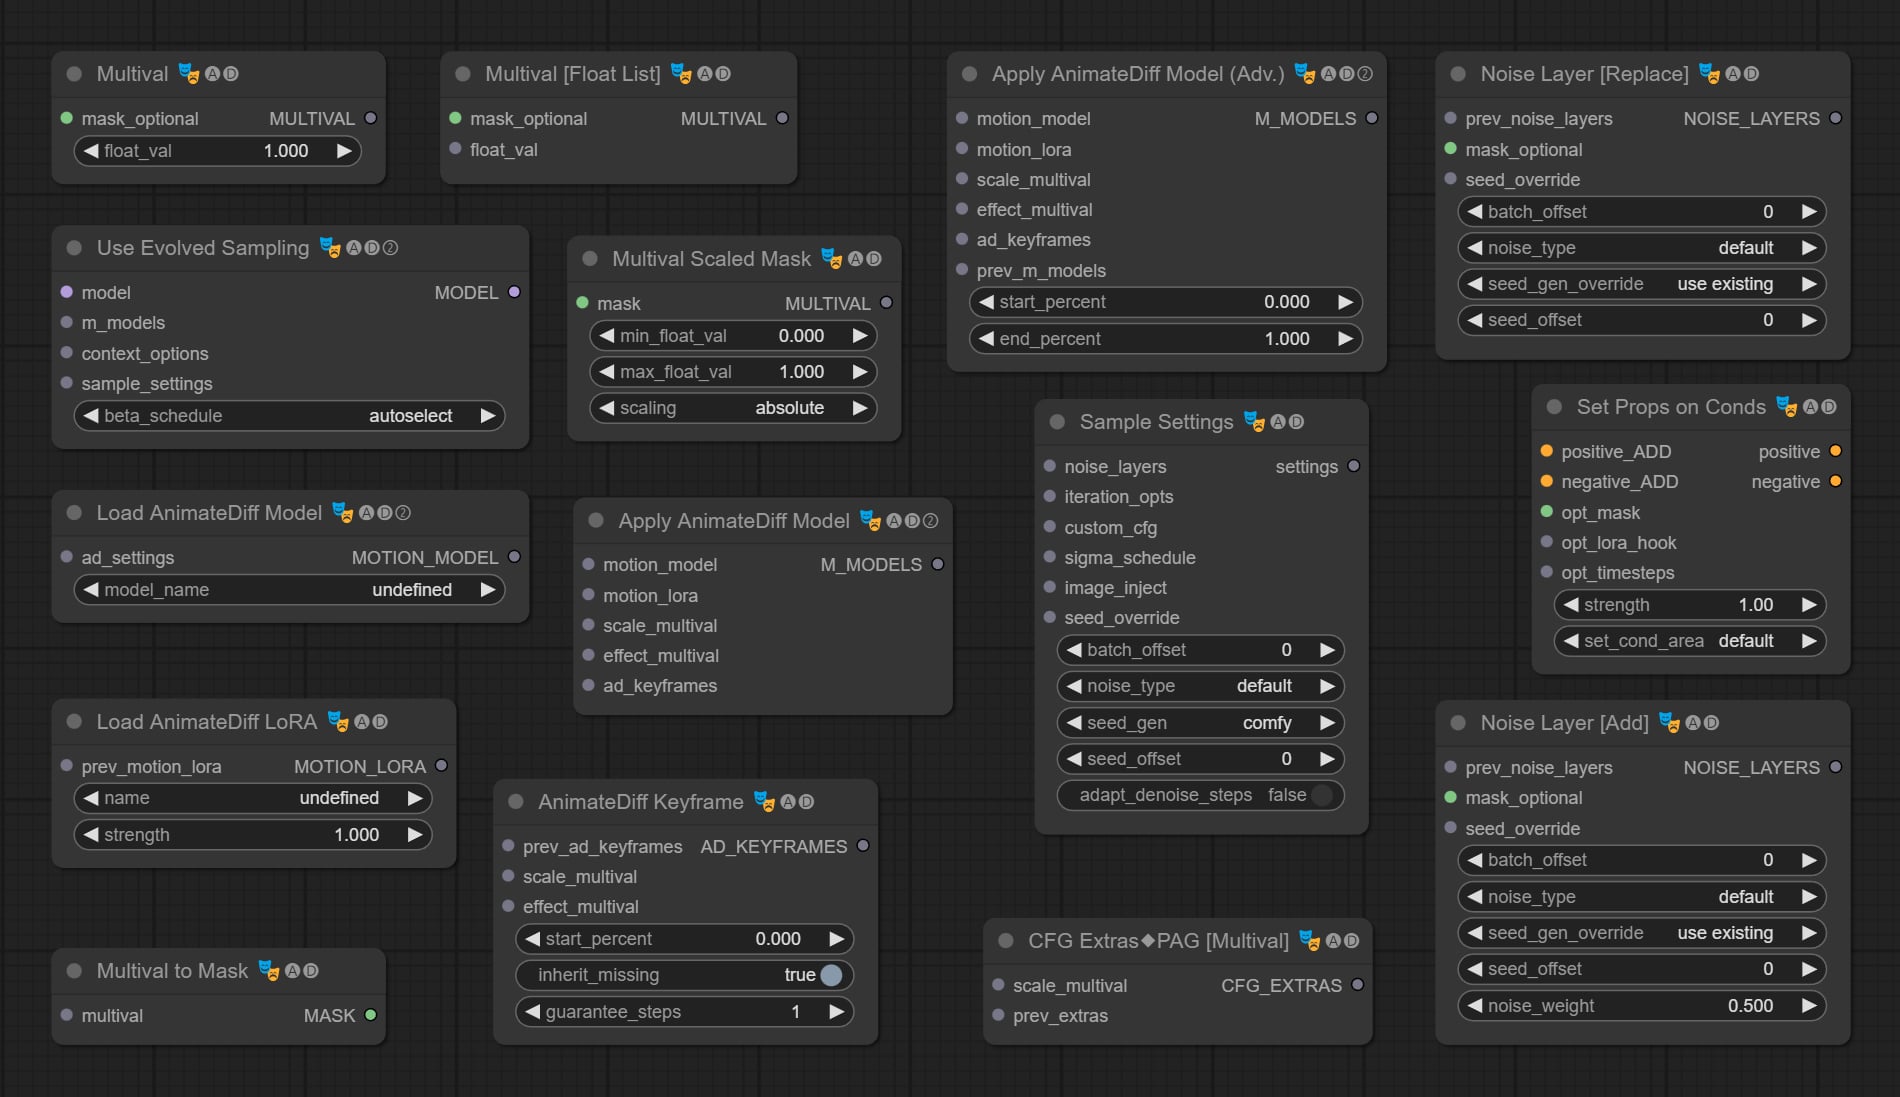This screenshot has width=1900, height=1097.
Task: Collapse the Multival Scaled Mask node dot
Action: click(590, 259)
